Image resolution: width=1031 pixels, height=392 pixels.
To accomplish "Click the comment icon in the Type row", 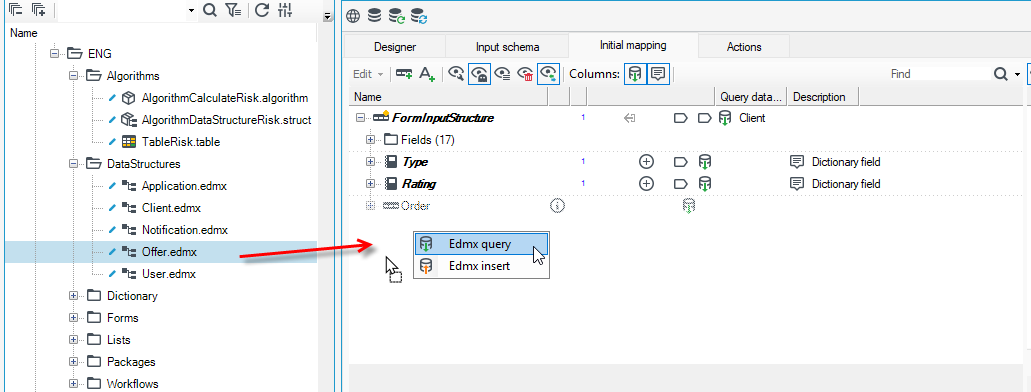I will (797, 162).
